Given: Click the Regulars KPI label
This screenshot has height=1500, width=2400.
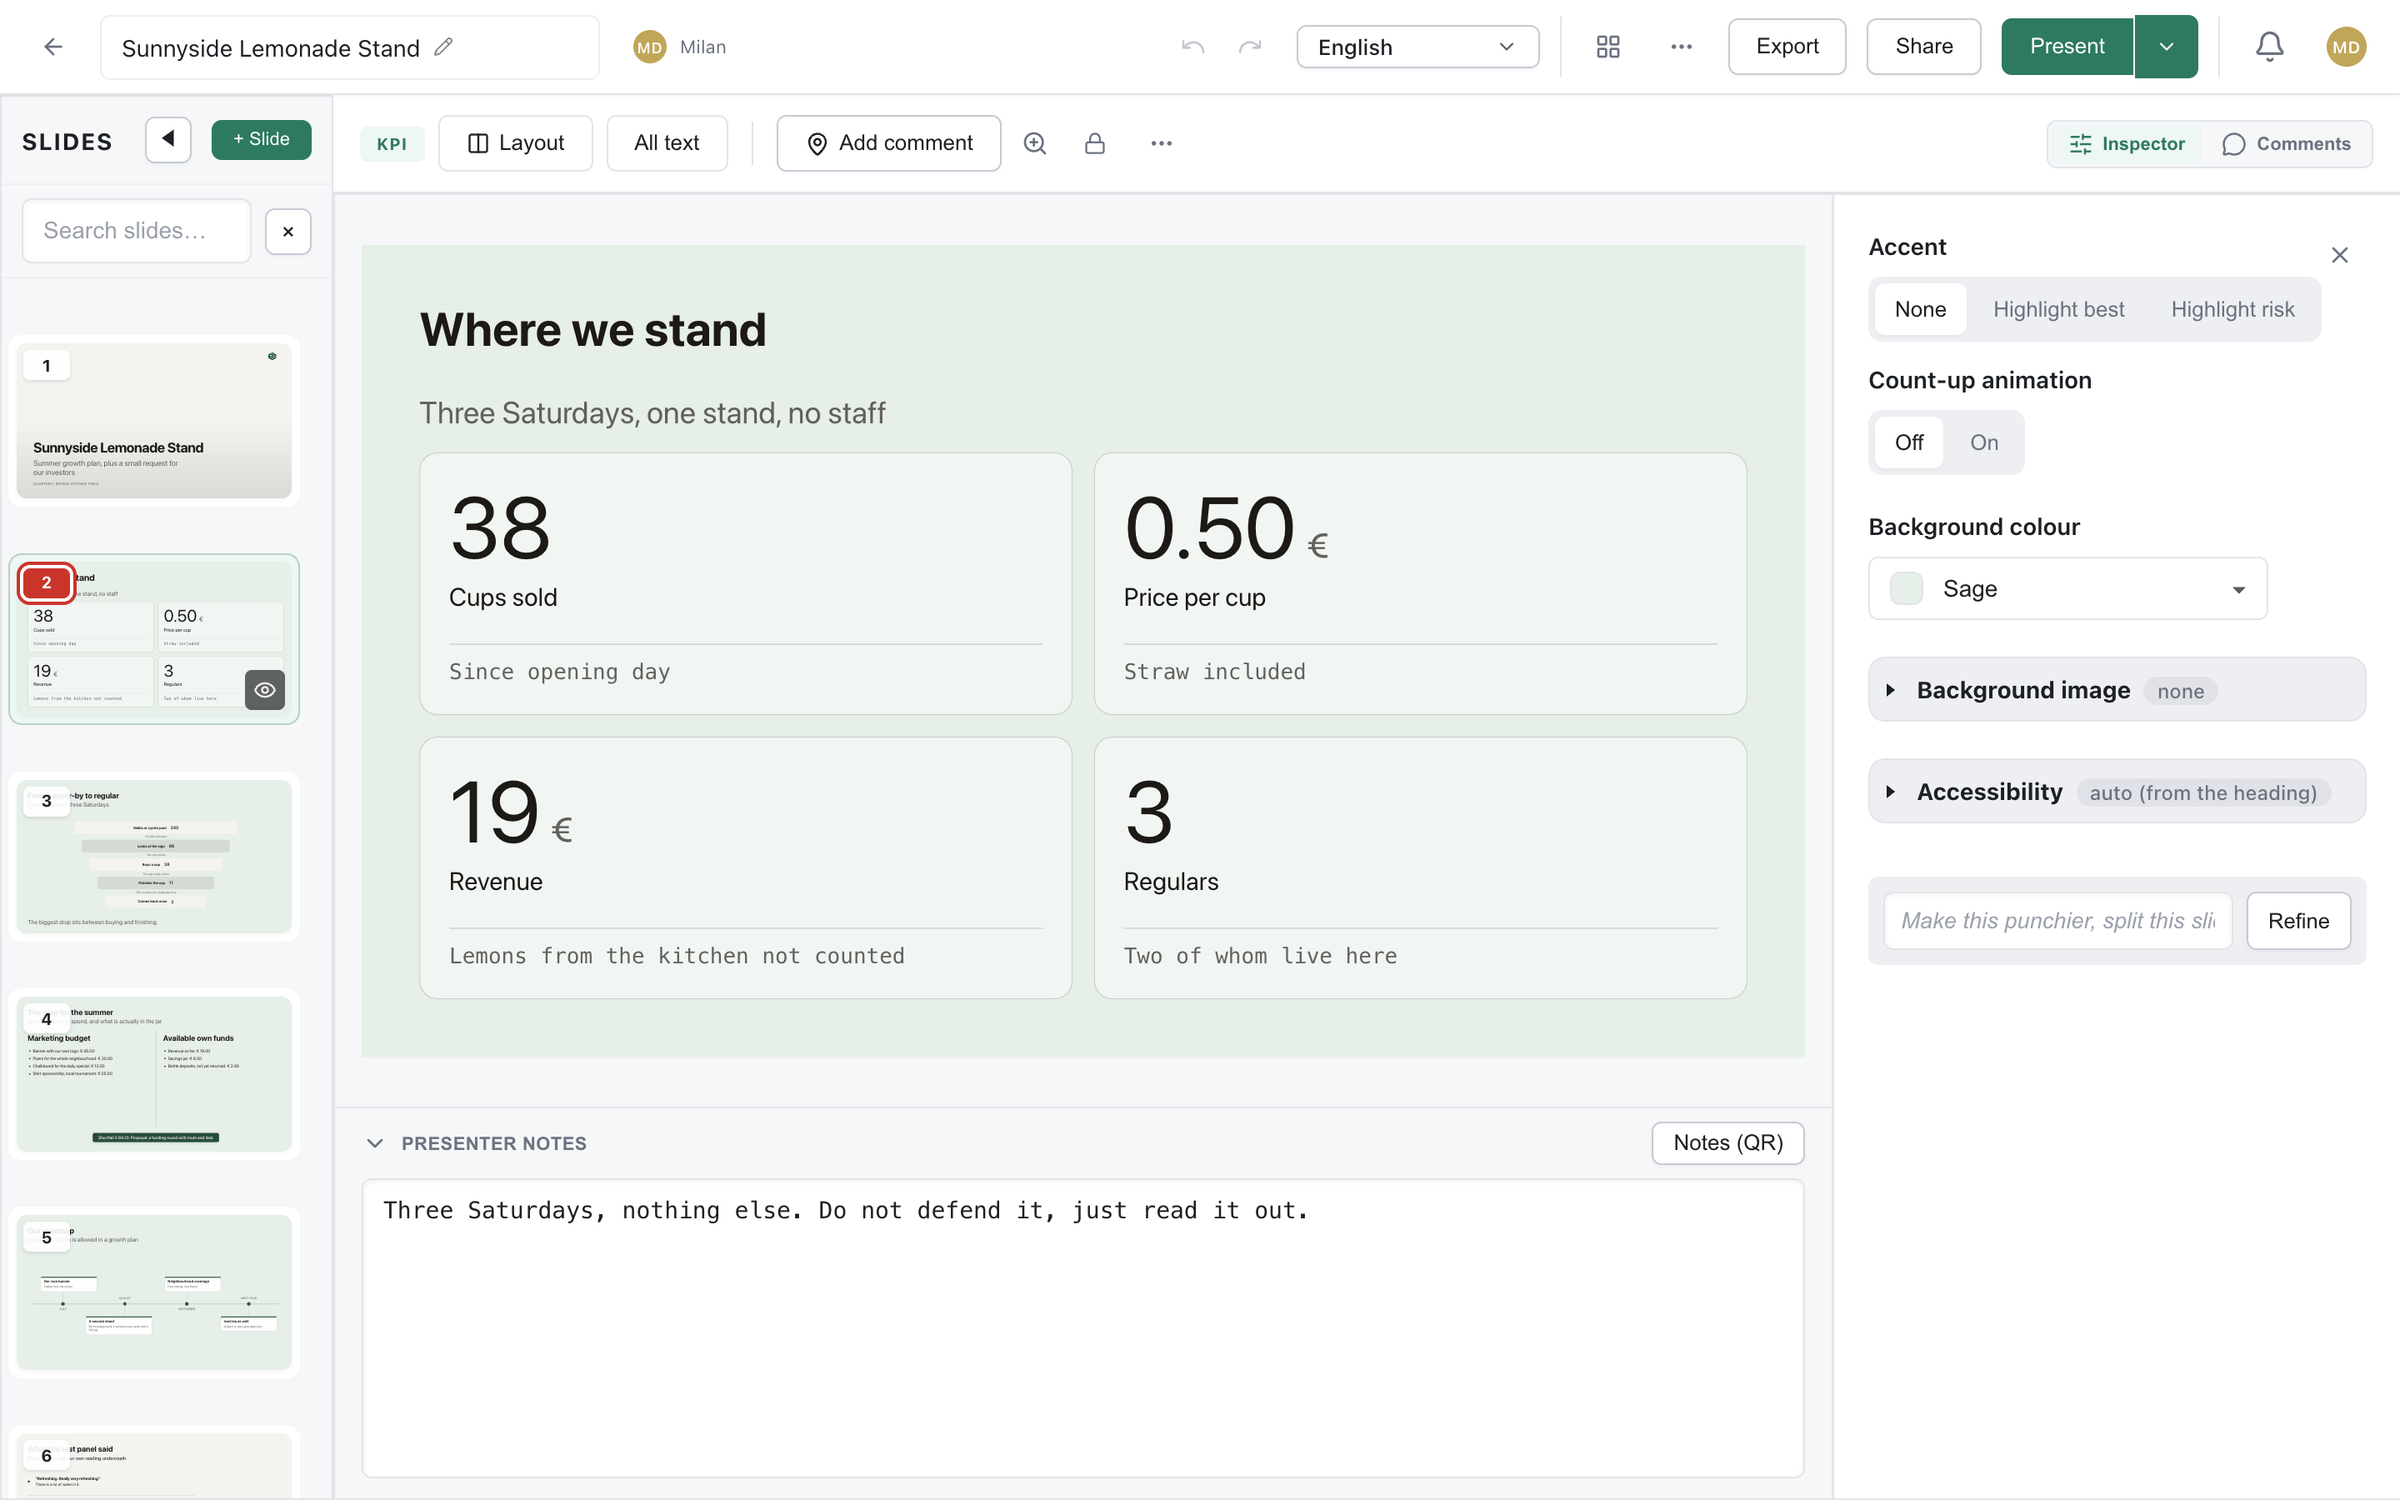Looking at the screenshot, I should (1171, 881).
